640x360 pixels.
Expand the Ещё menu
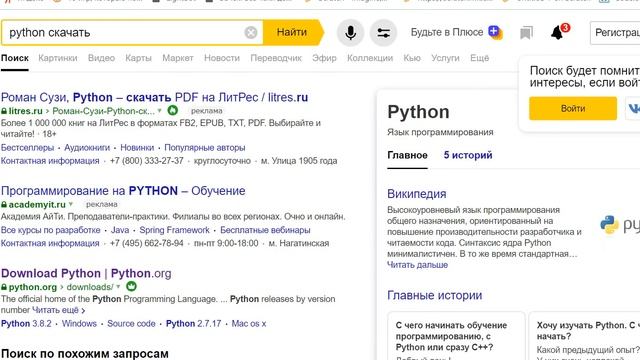[x=479, y=58]
